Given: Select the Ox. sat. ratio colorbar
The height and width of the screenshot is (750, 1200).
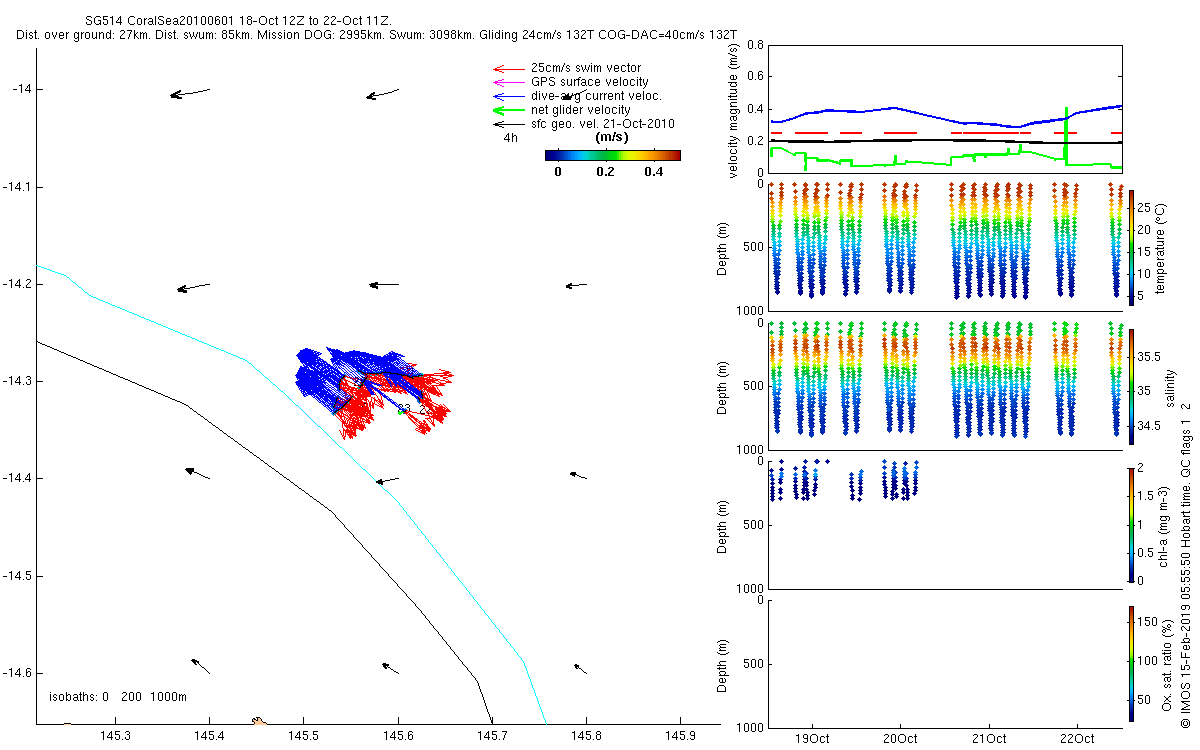Looking at the screenshot, I should point(1131,663).
